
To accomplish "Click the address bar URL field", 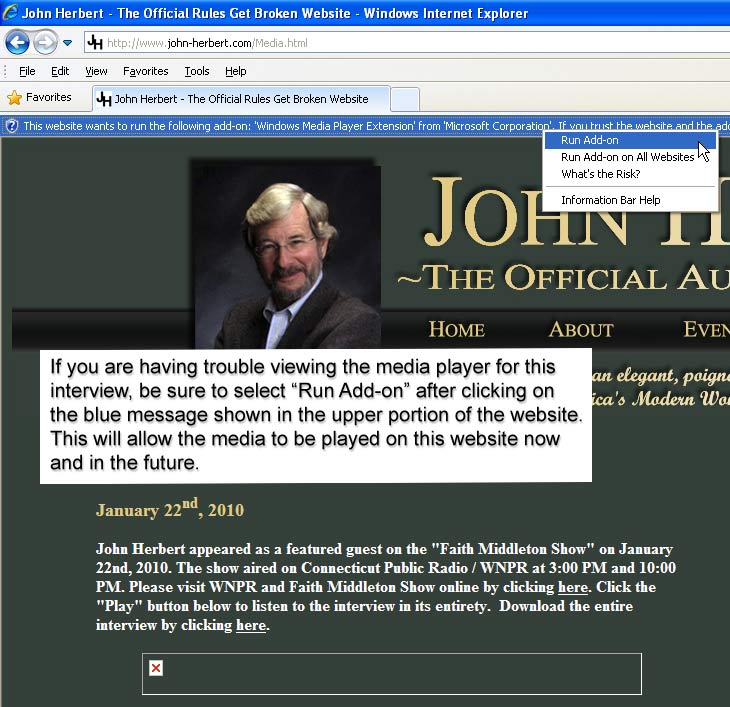I will click(400, 43).
